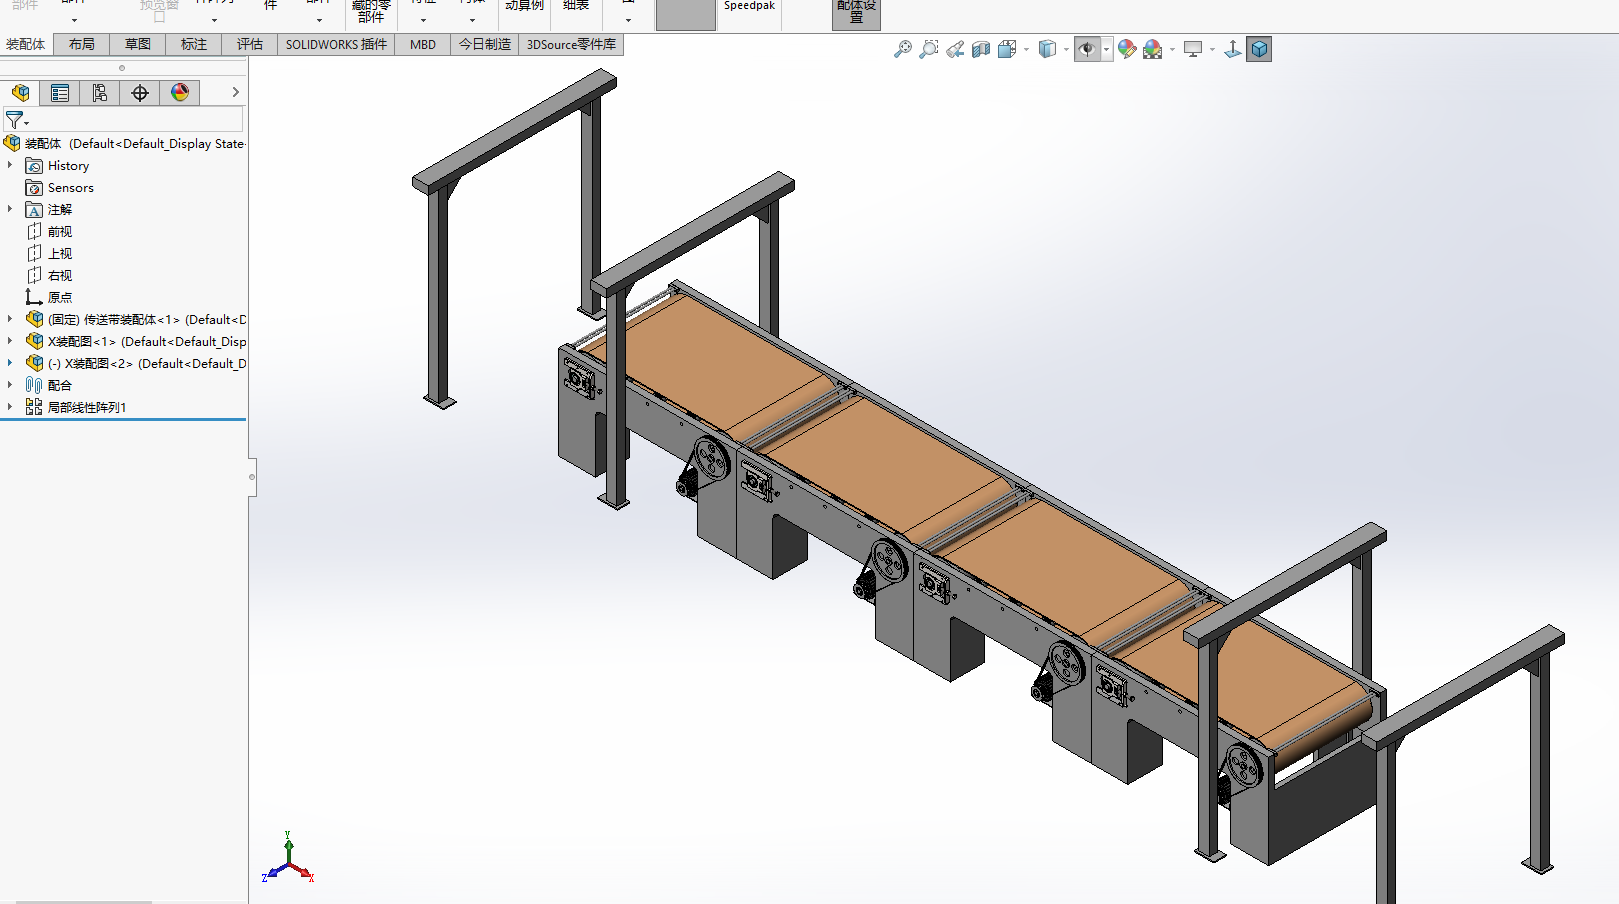Image resolution: width=1619 pixels, height=904 pixels.
Task: Select the 前视 plane
Action: click(x=49, y=232)
